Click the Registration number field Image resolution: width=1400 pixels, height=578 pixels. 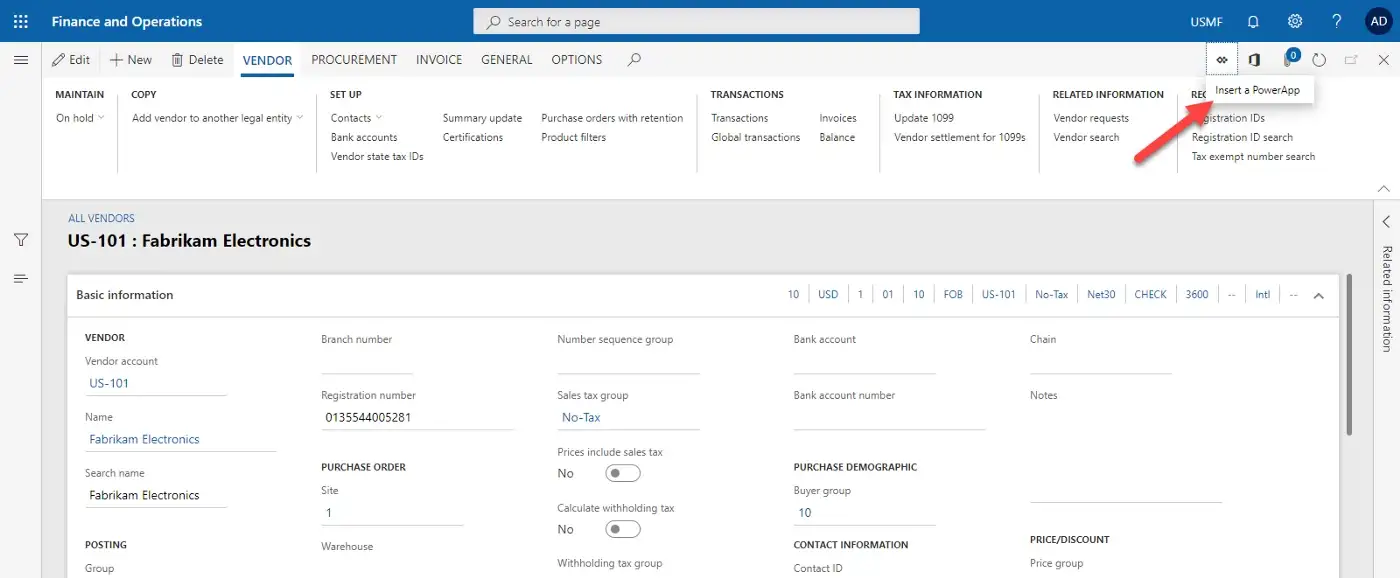(417, 417)
